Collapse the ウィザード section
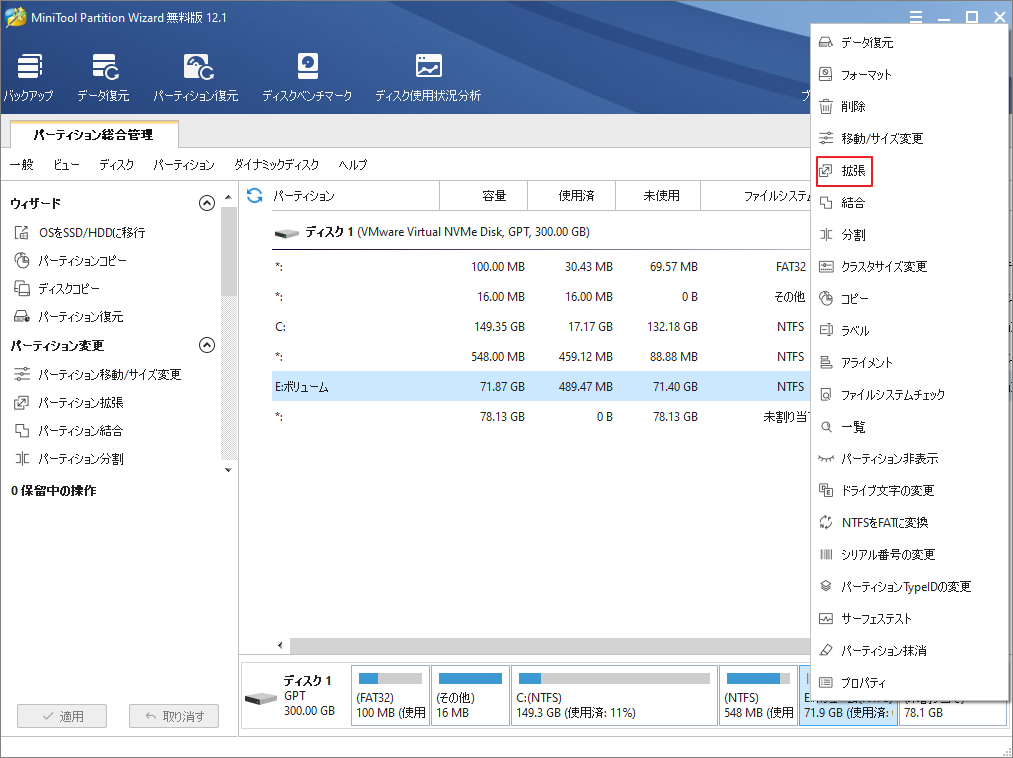This screenshot has height=758, width=1013. coord(207,203)
